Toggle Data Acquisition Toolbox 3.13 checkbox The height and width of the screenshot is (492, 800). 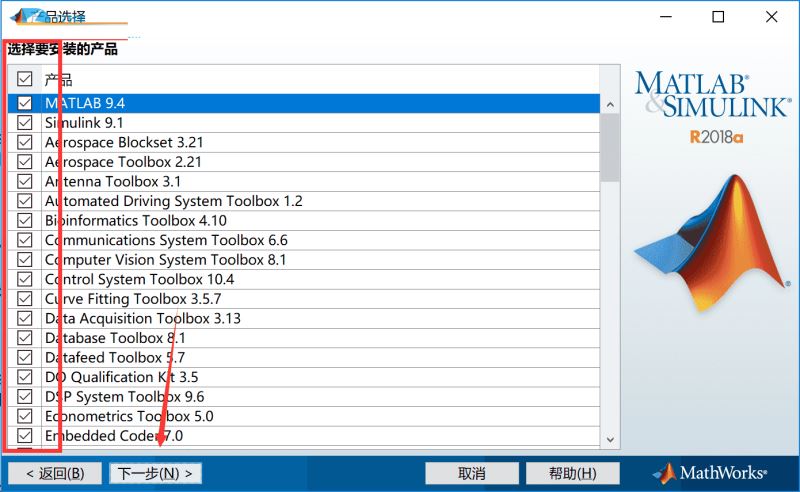24,318
